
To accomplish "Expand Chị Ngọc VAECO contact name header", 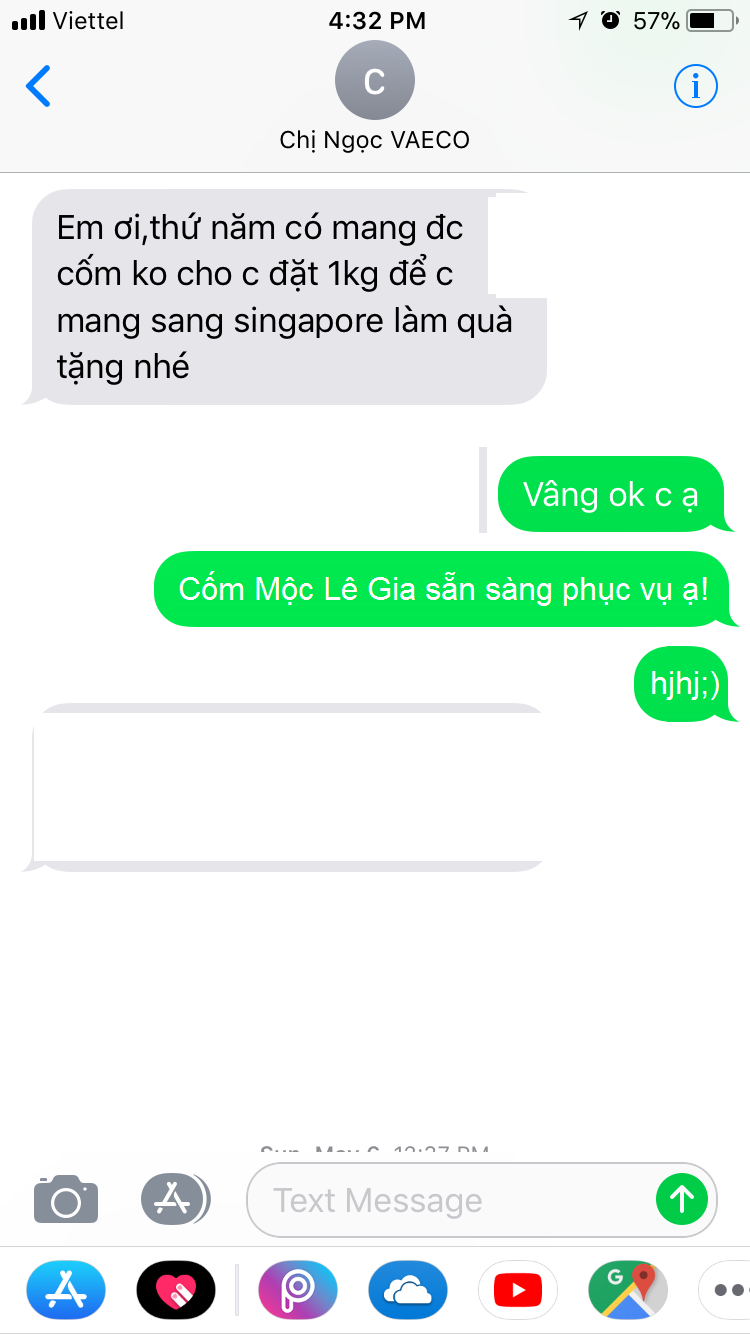I will coord(374,140).
